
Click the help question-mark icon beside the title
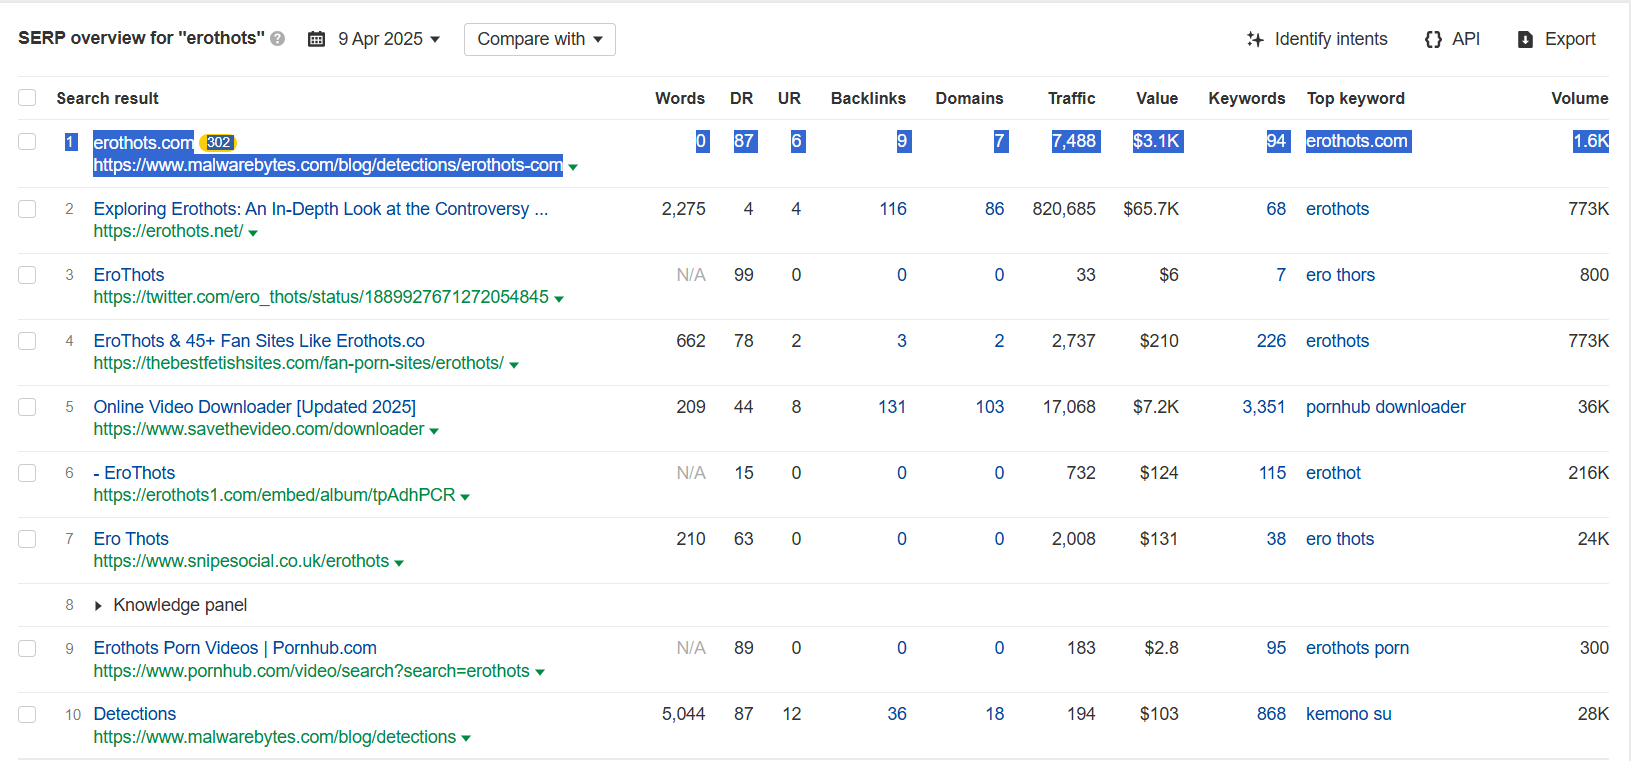pos(278,39)
